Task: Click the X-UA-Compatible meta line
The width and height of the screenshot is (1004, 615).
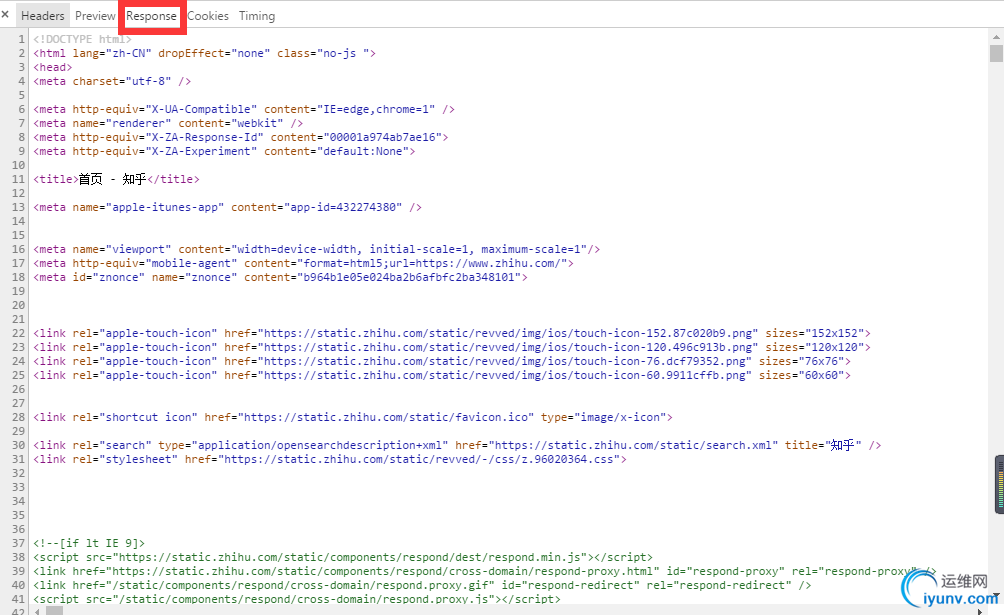Action: point(244,109)
